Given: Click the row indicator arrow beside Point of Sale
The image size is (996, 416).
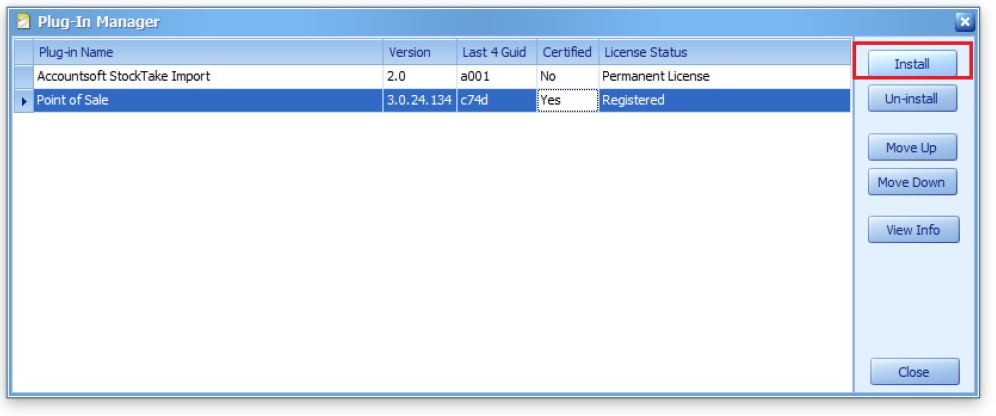Looking at the screenshot, I should tap(24, 101).
